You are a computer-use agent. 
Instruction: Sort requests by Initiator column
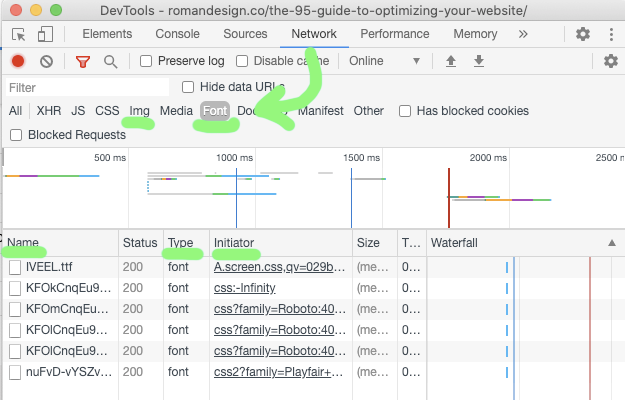coord(281,243)
